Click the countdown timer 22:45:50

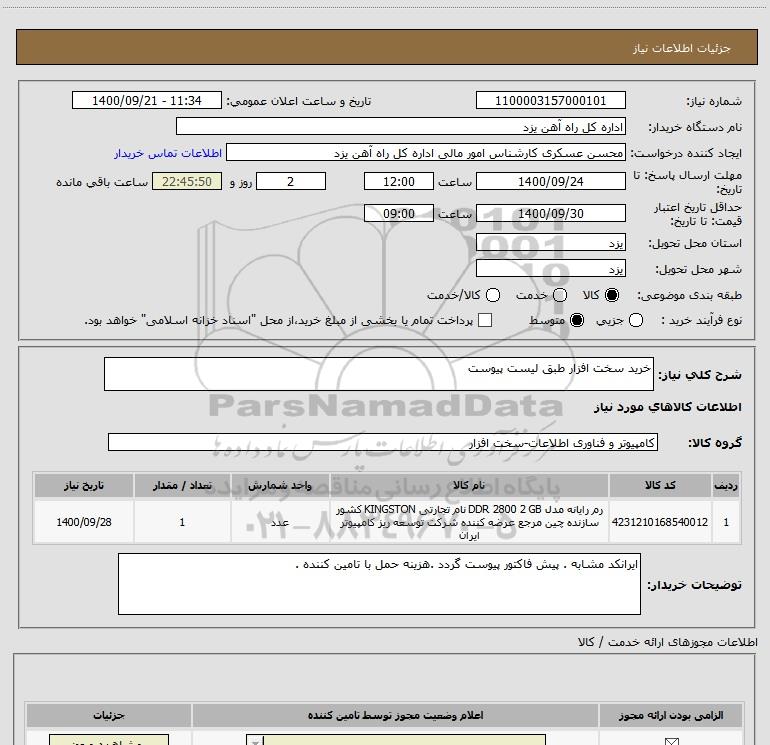click(x=187, y=181)
